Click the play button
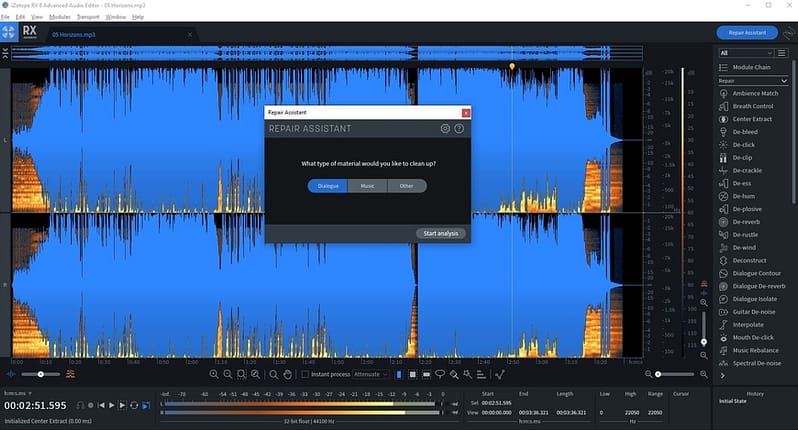This screenshot has width=798, height=430. click(112, 406)
